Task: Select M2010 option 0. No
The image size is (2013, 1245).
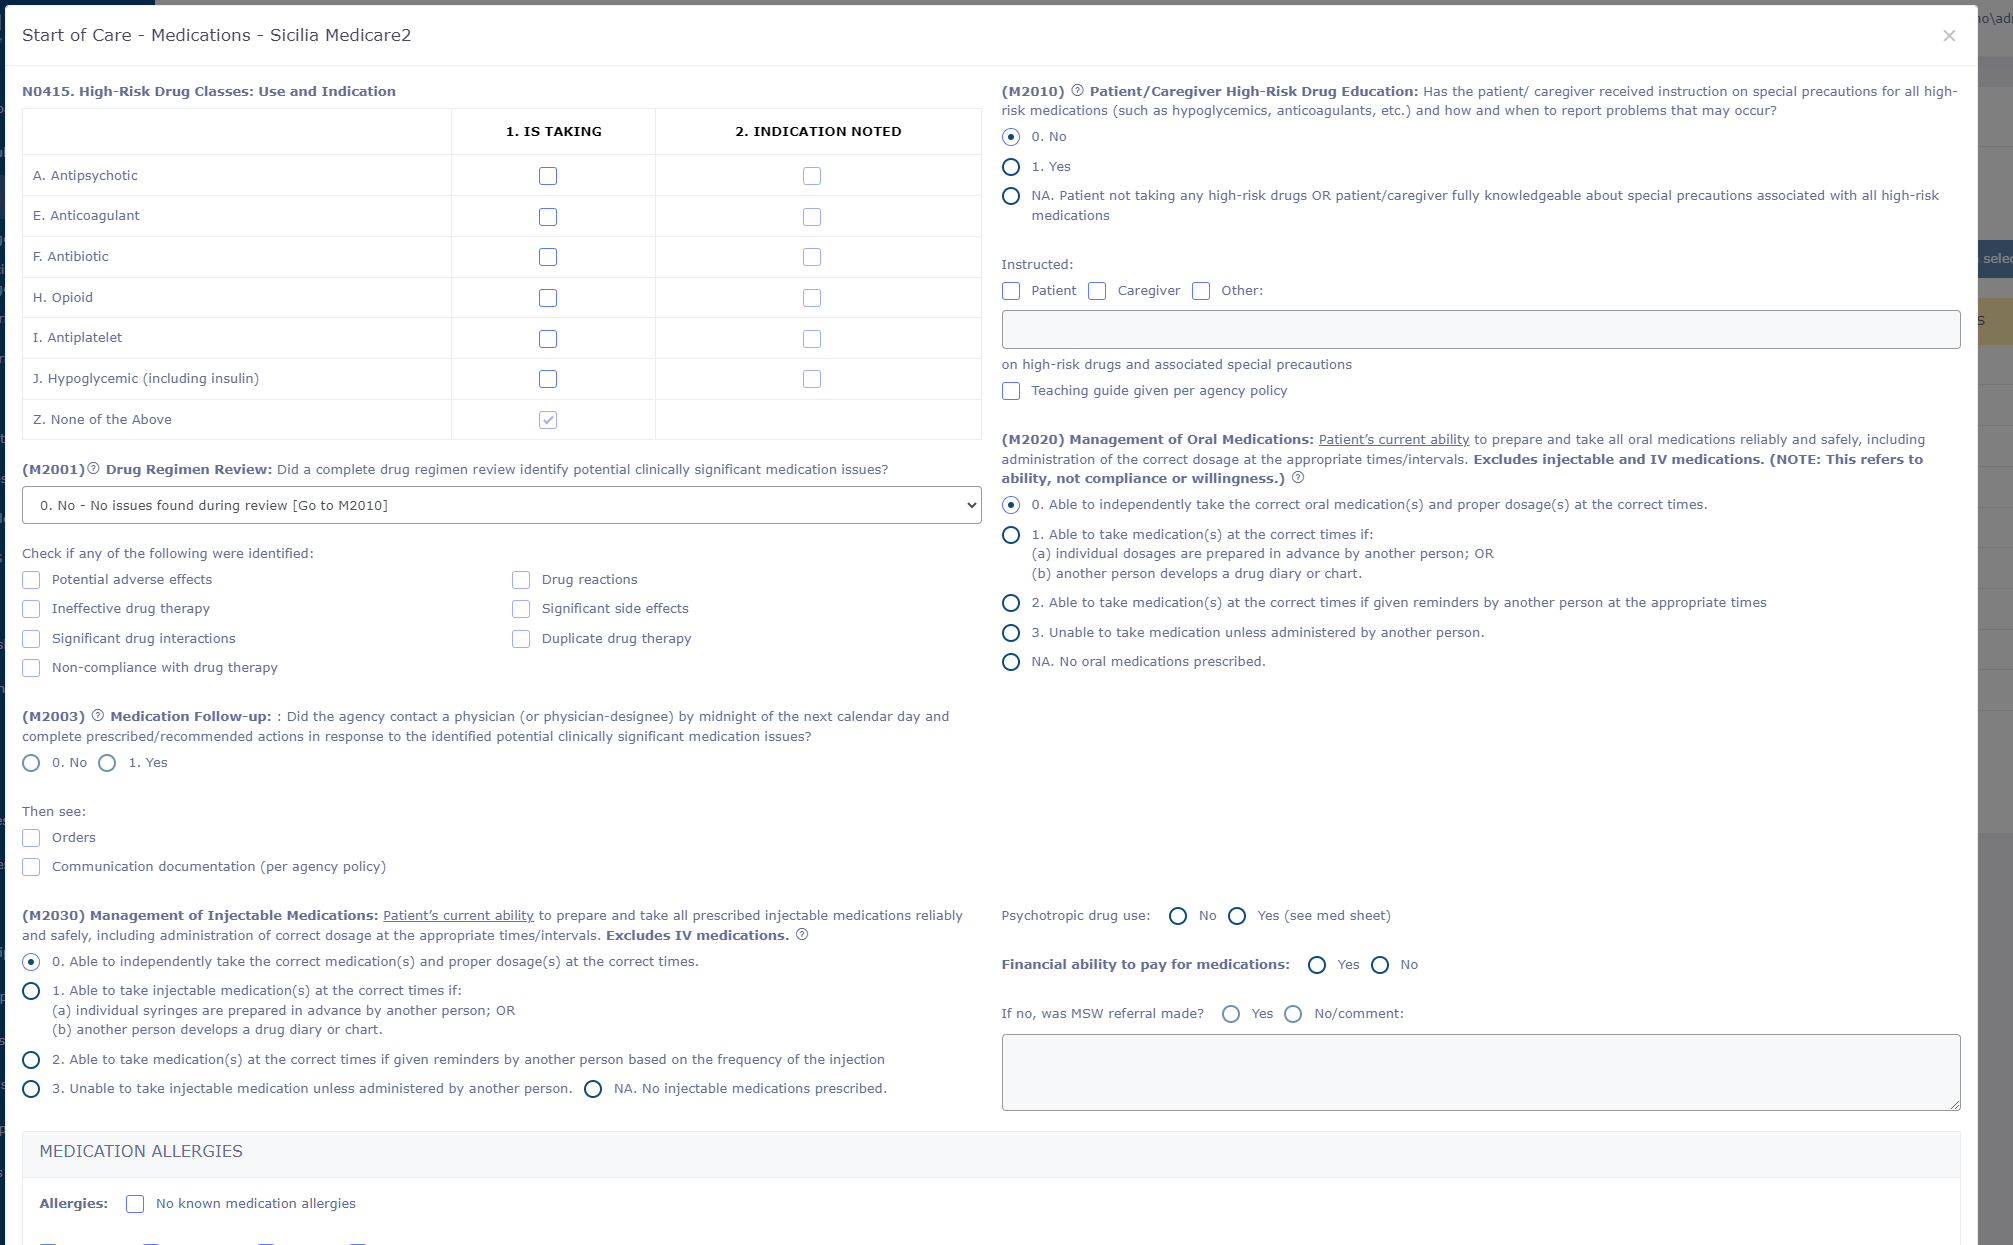Action: pyautogui.click(x=1011, y=137)
